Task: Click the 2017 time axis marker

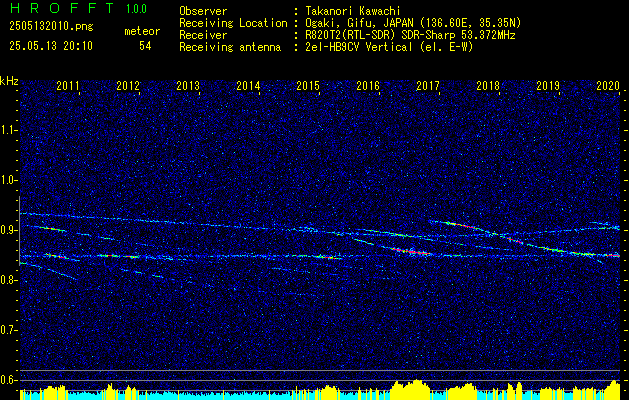Action: (x=428, y=85)
